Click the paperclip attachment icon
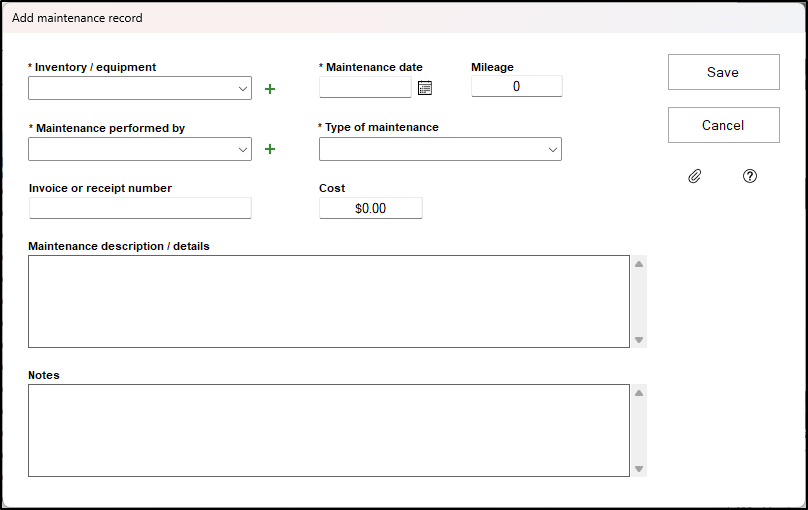The width and height of the screenshot is (808, 510). [x=695, y=176]
